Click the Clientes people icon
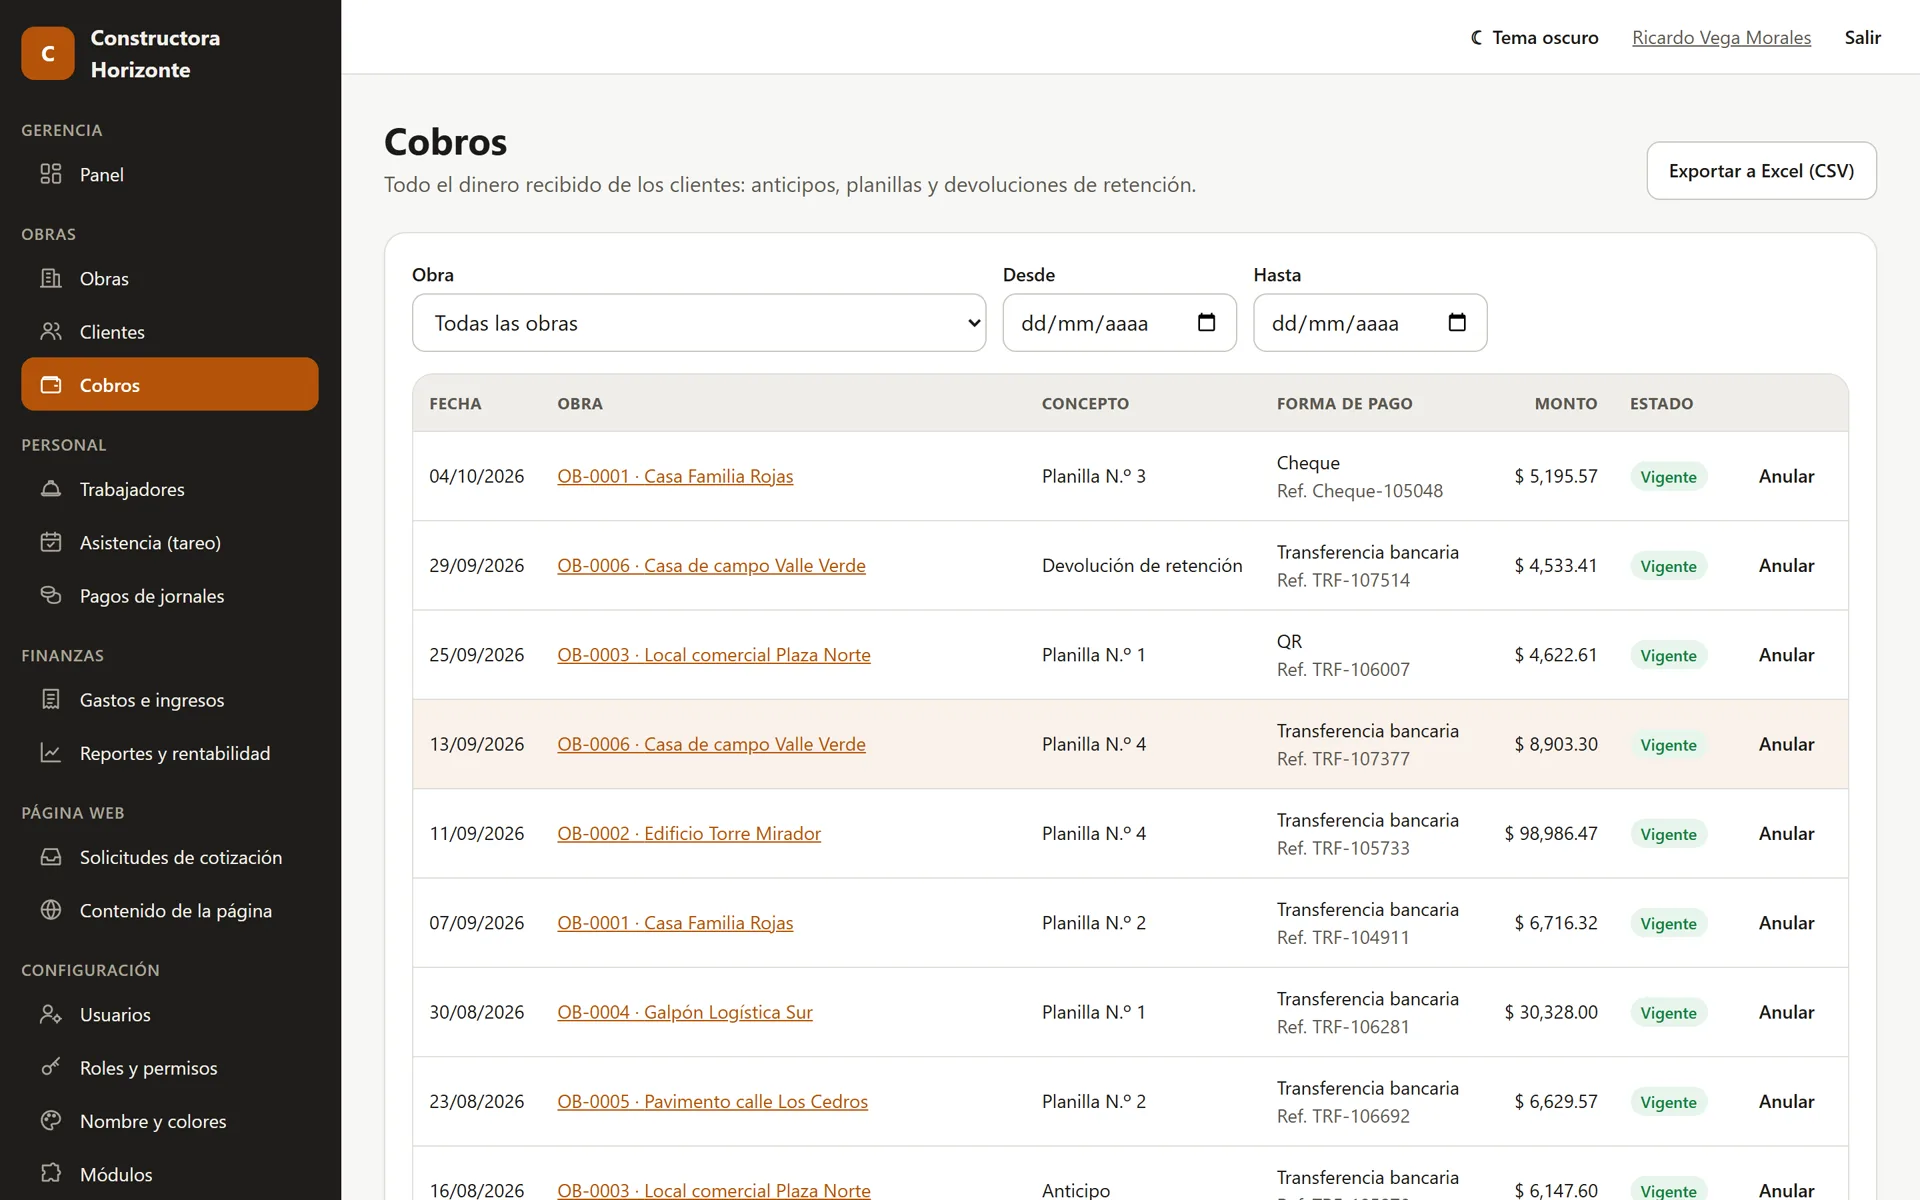 [x=51, y=331]
